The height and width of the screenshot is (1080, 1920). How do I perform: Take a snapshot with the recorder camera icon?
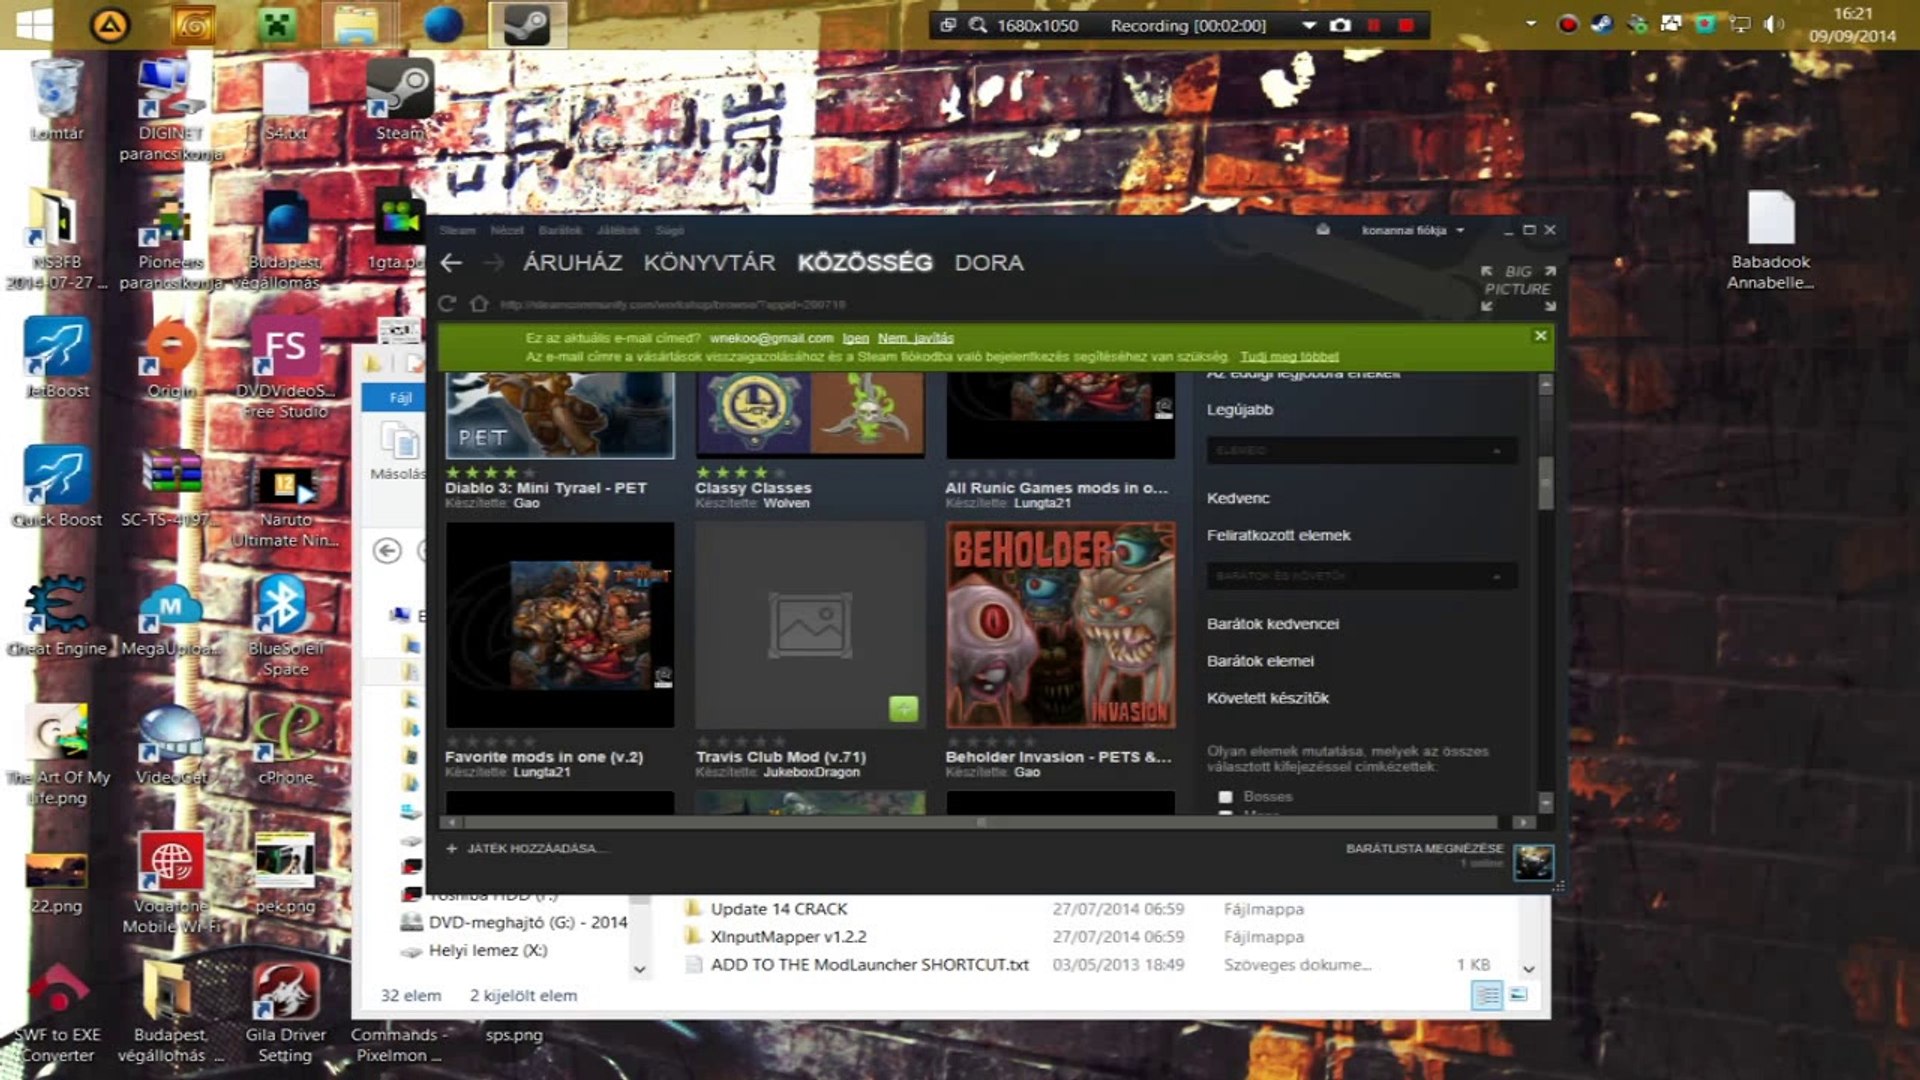click(1340, 25)
